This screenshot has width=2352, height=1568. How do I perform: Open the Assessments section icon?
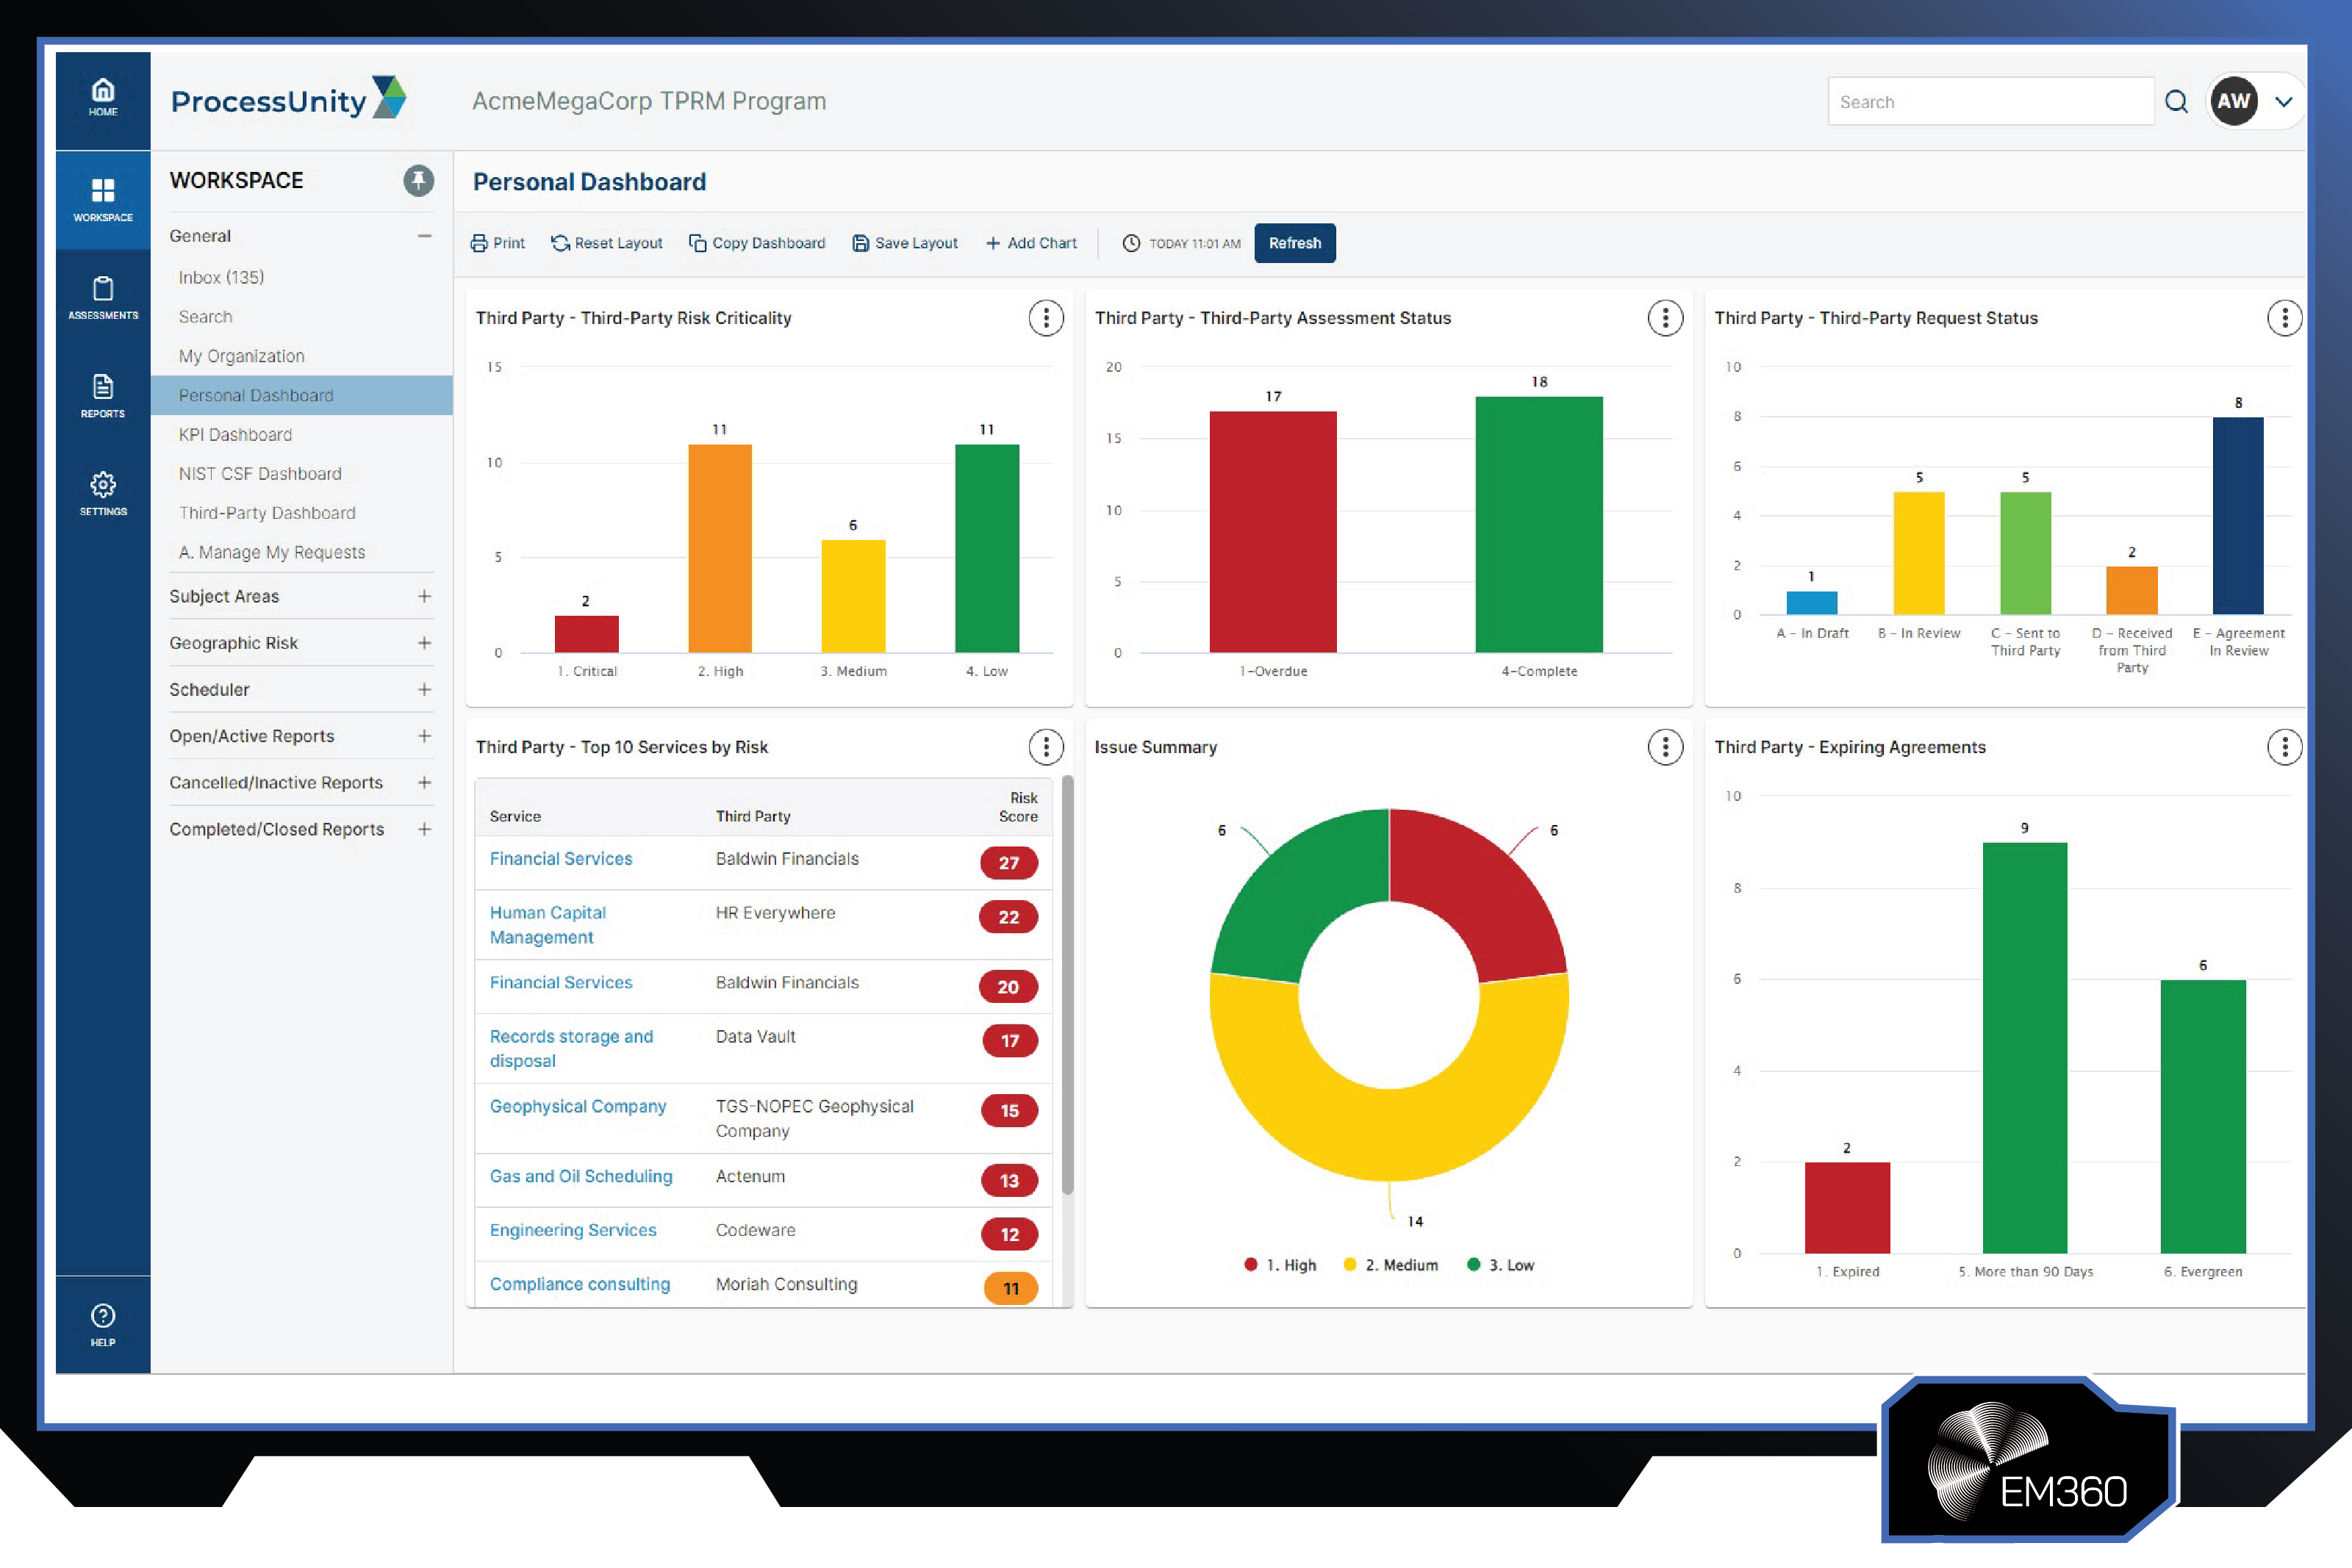[x=103, y=298]
